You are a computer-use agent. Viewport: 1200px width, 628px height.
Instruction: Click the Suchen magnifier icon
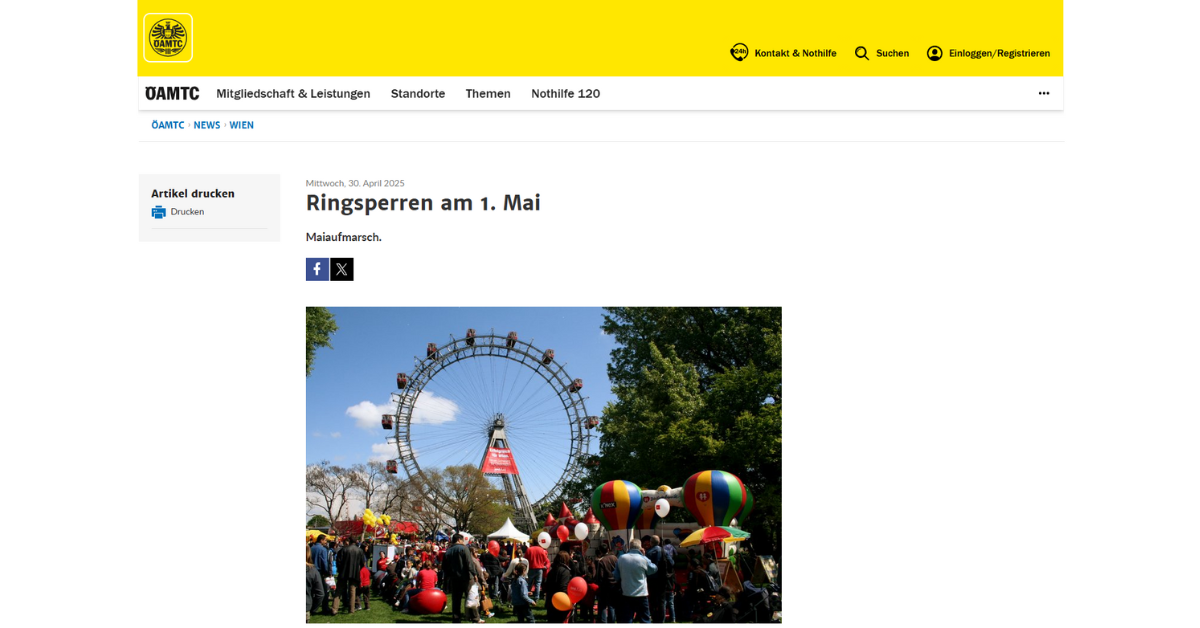point(862,53)
